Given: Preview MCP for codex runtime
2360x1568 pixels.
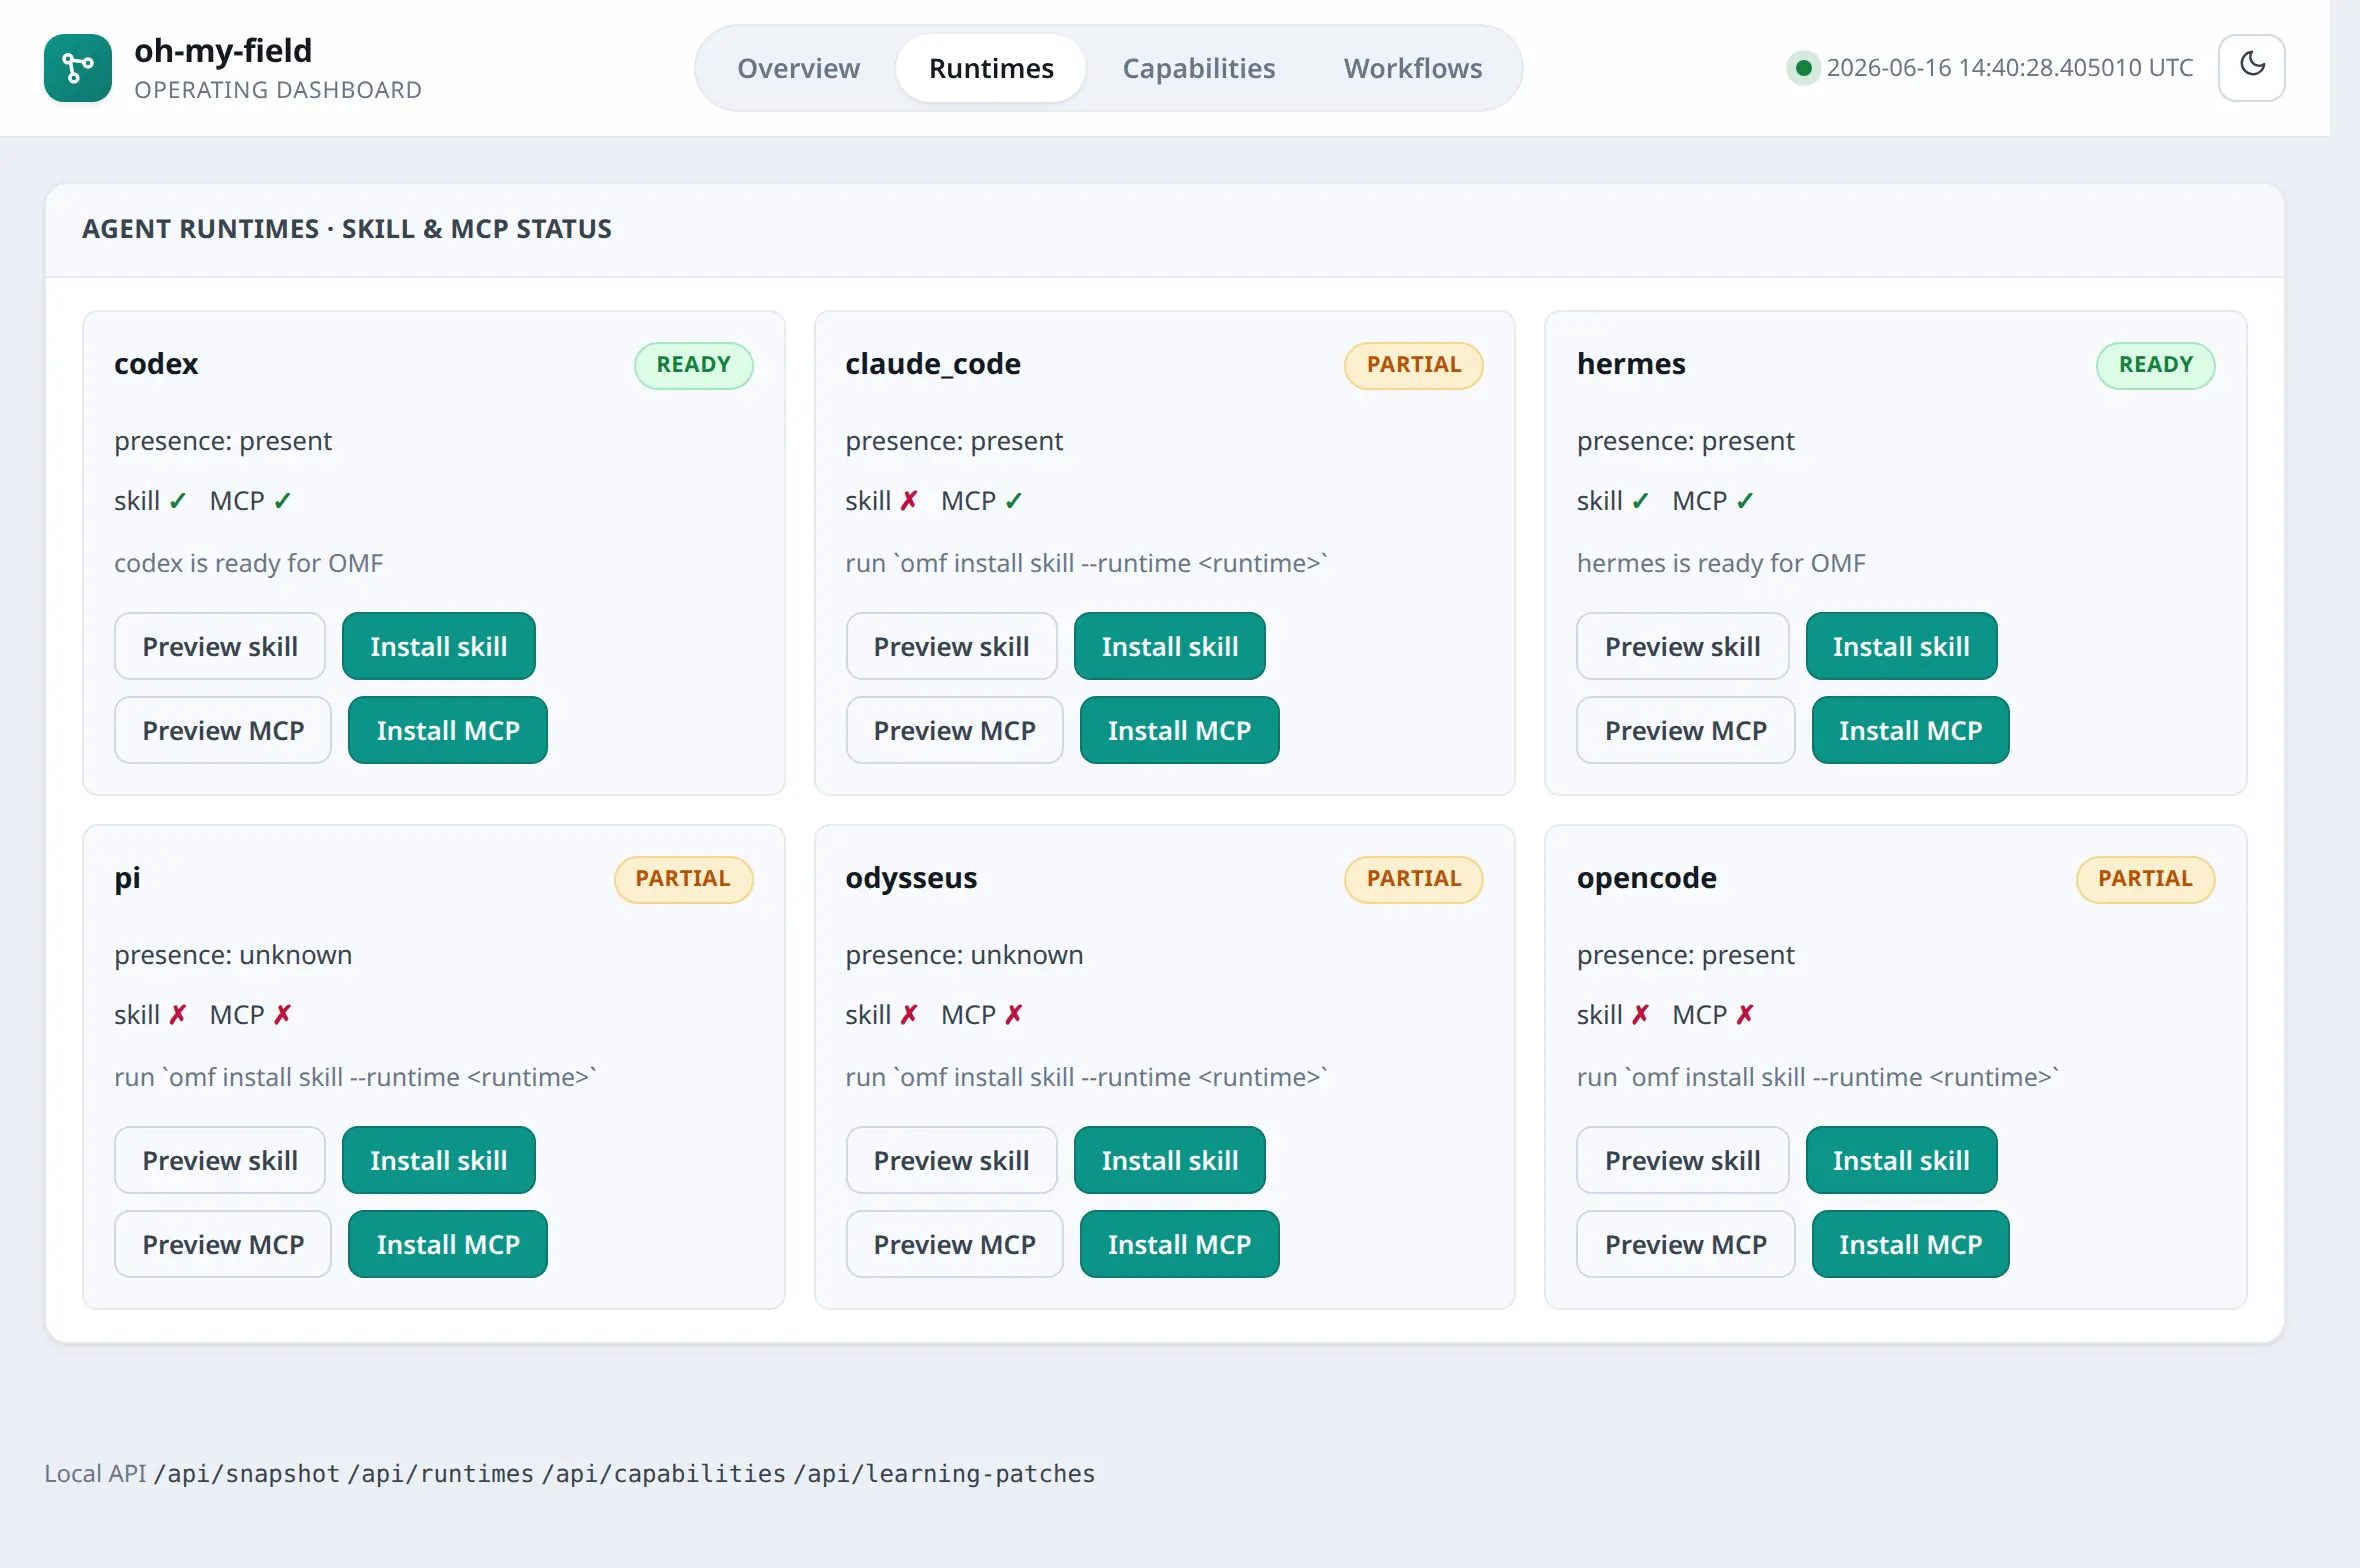Looking at the screenshot, I should pyautogui.click(x=223, y=730).
